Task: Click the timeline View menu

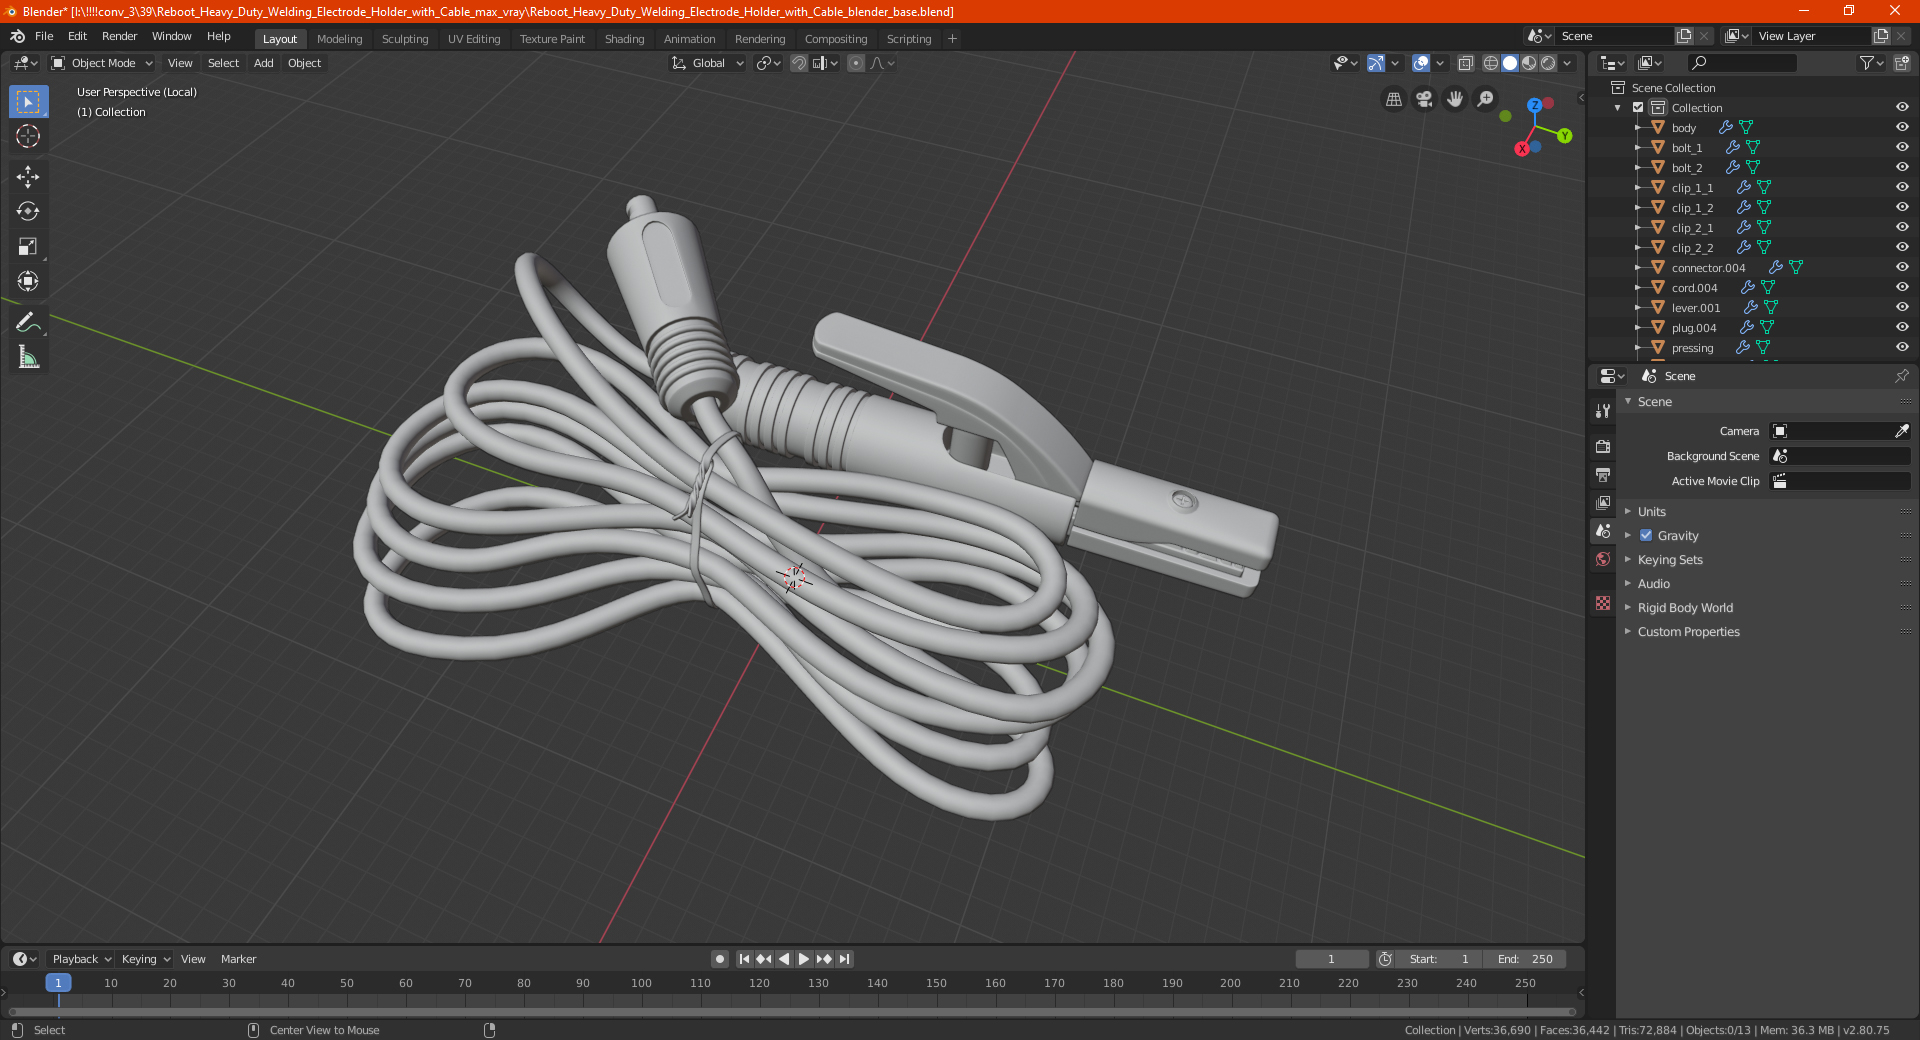Action: pos(193,959)
